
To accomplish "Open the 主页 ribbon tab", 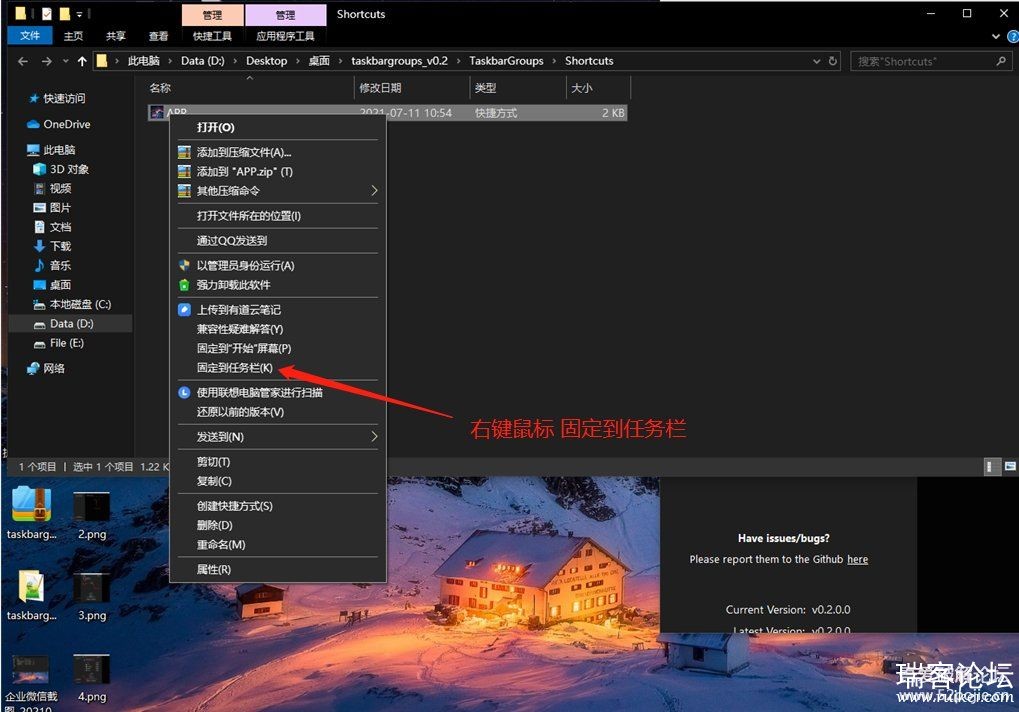I will [x=73, y=36].
